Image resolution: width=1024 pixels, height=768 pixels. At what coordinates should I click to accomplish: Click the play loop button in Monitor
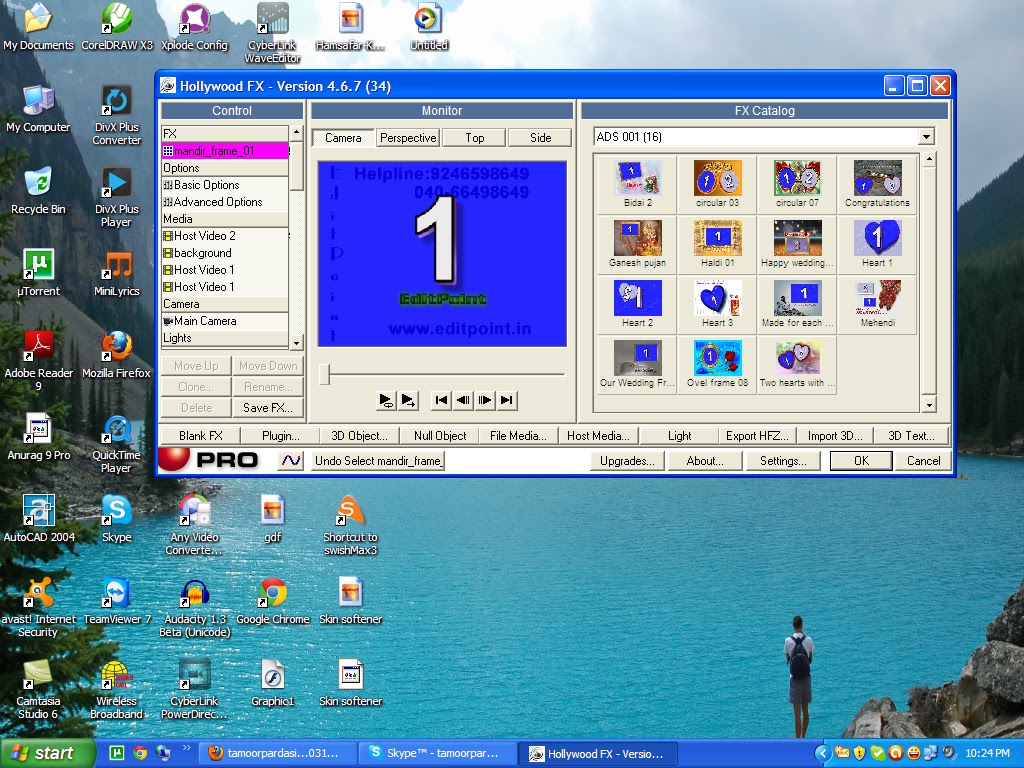coord(386,400)
